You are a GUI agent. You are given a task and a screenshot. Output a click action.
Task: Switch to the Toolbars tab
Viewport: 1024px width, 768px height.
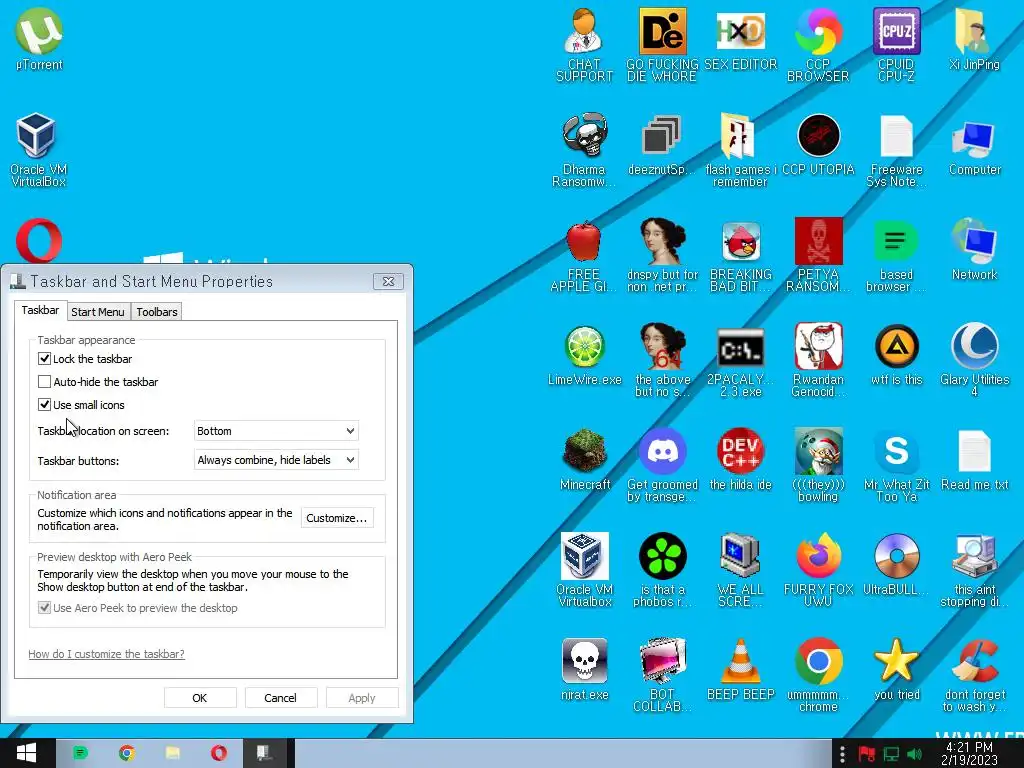click(x=157, y=312)
